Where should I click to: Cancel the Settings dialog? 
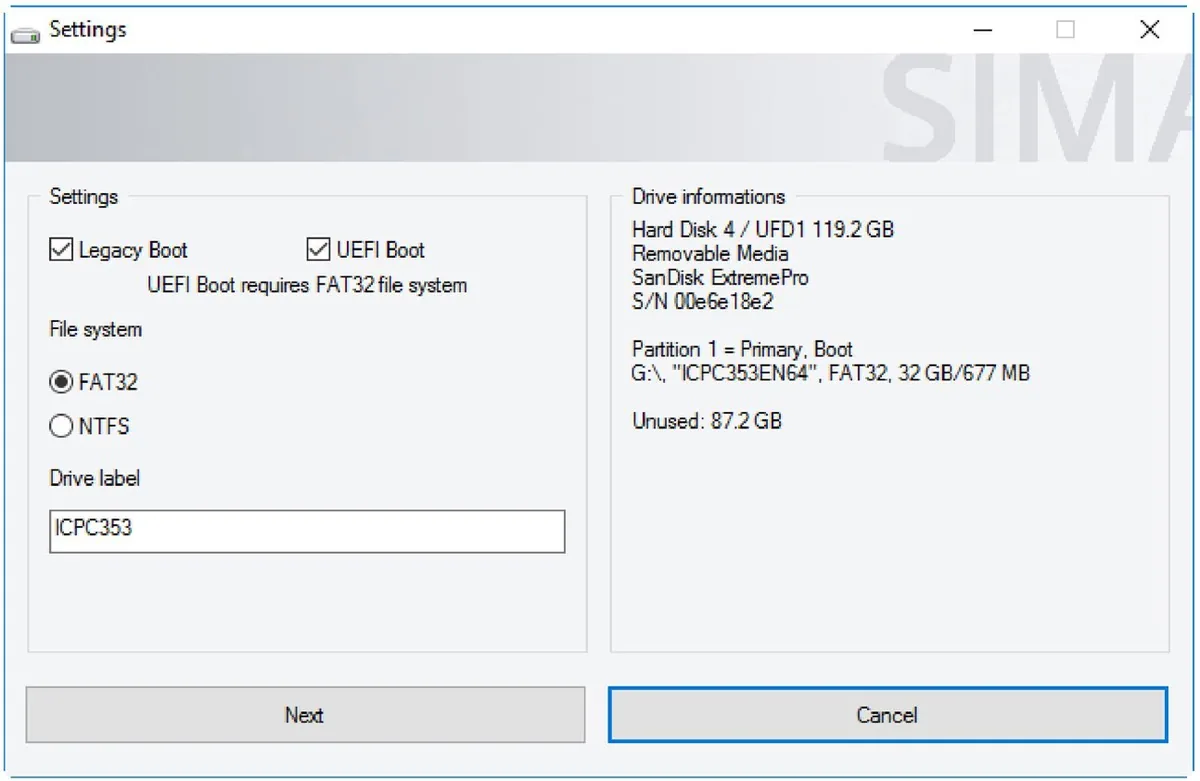(x=887, y=715)
